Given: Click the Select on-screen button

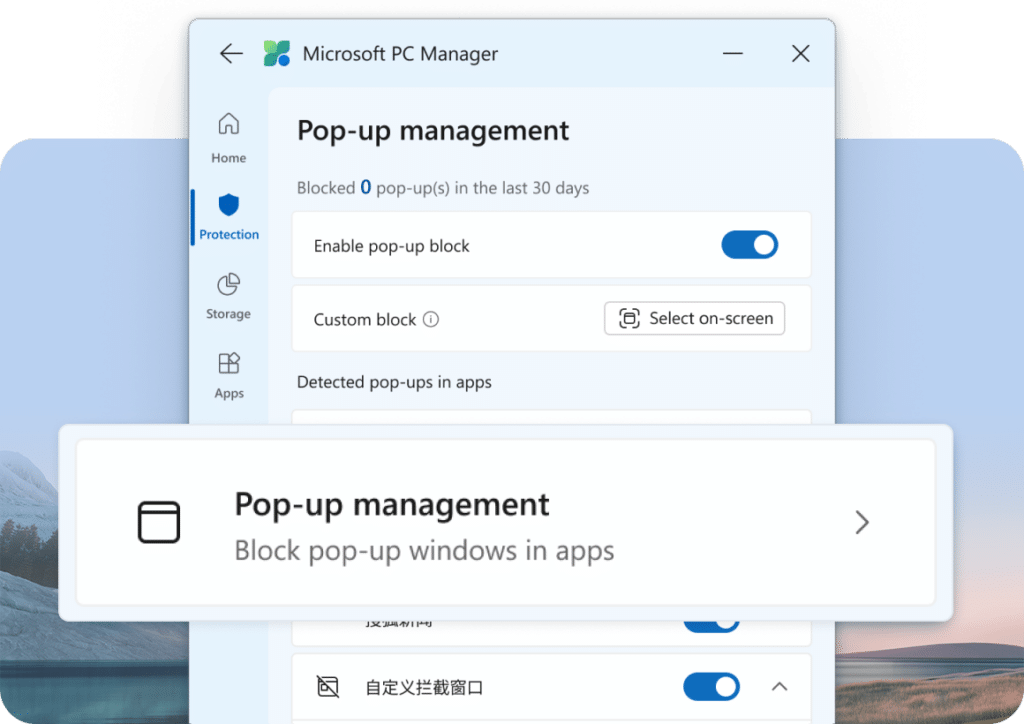Looking at the screenshot, I should pyautogui.click(x=694, y=318).
